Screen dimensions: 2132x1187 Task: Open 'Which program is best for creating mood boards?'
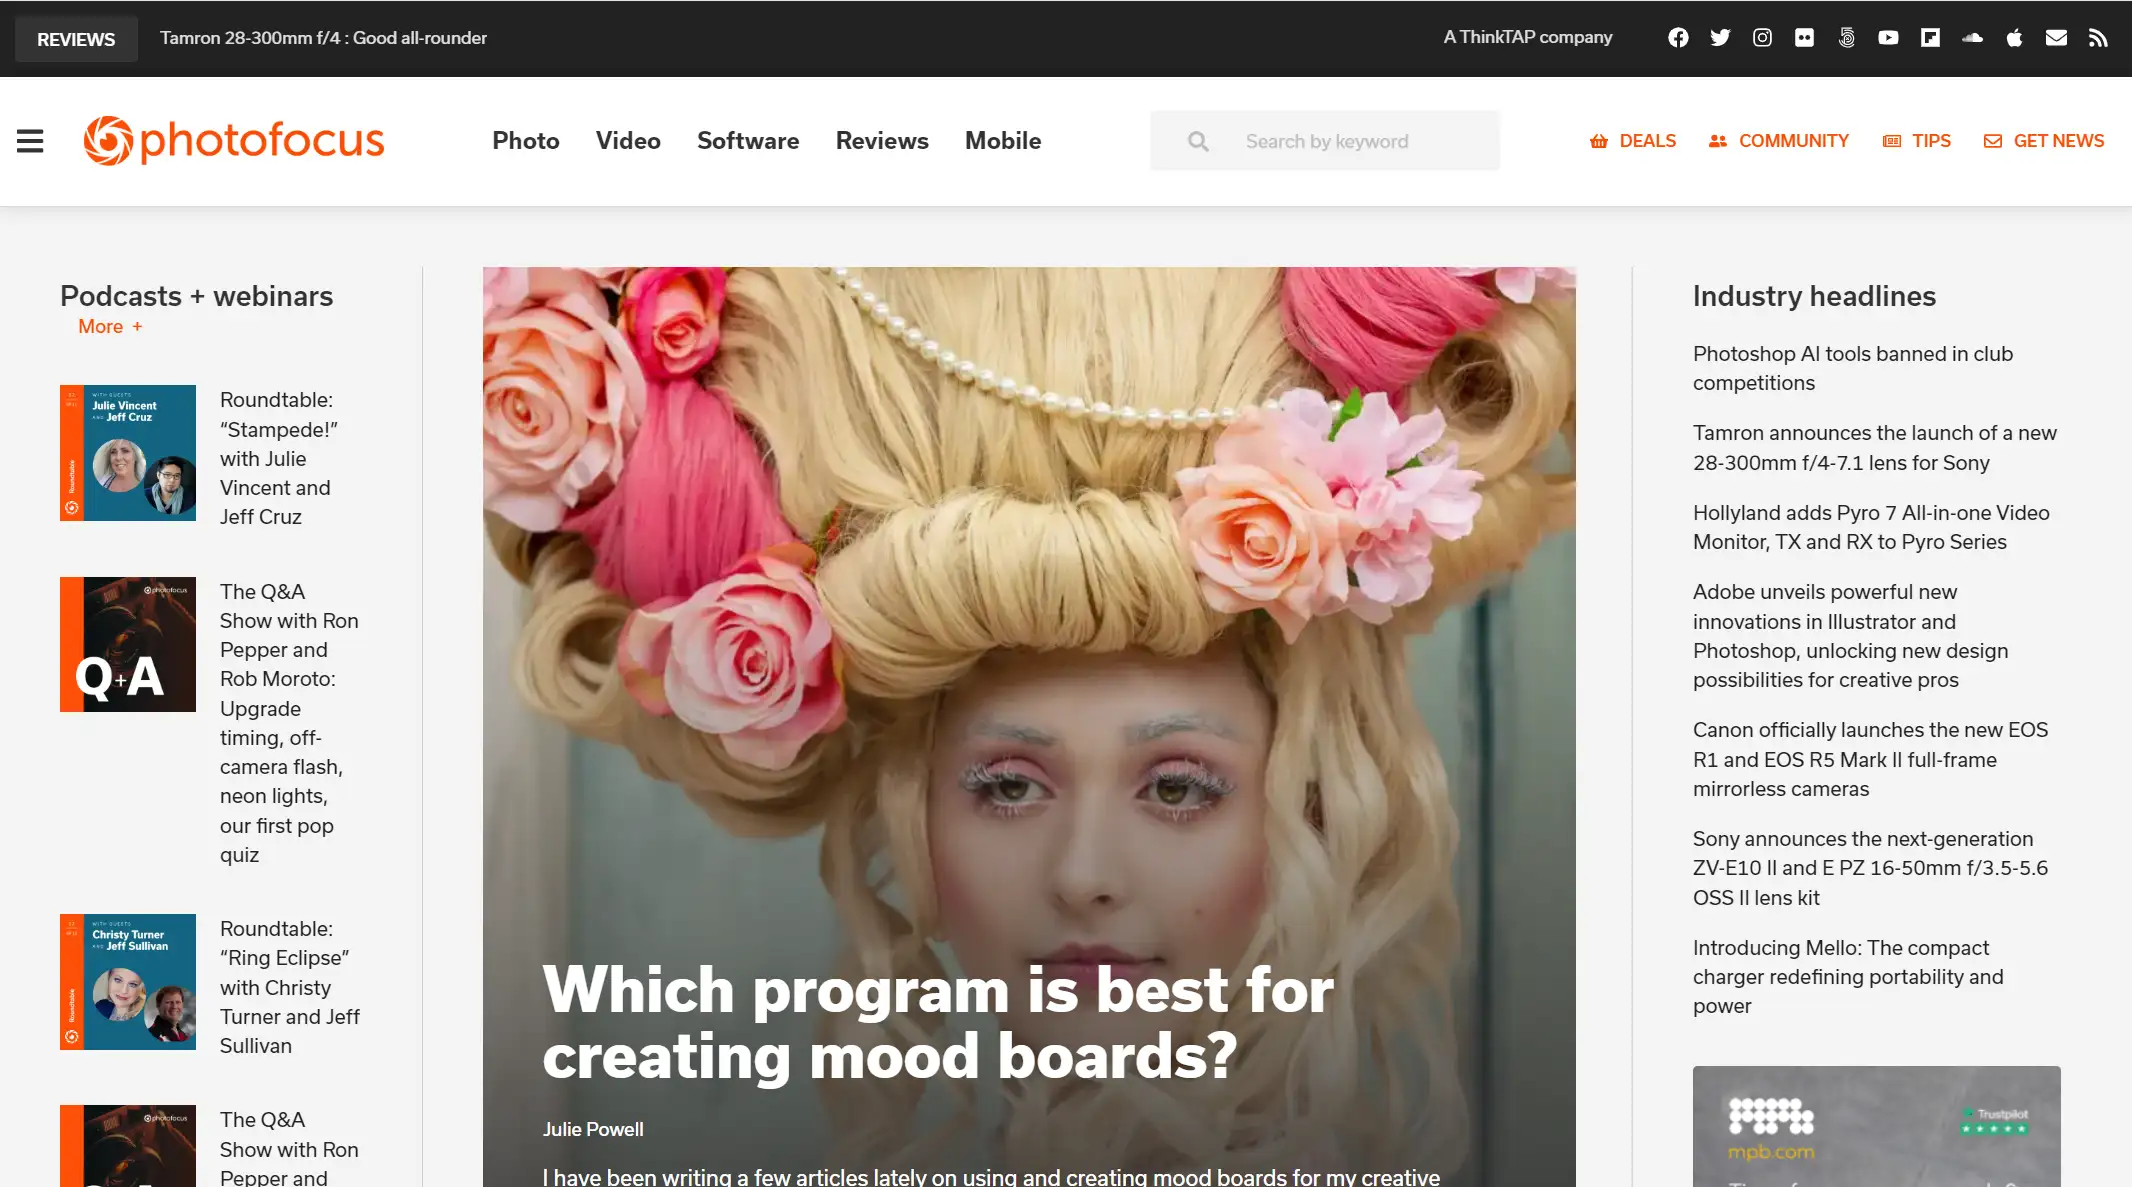pos(938,1022)
